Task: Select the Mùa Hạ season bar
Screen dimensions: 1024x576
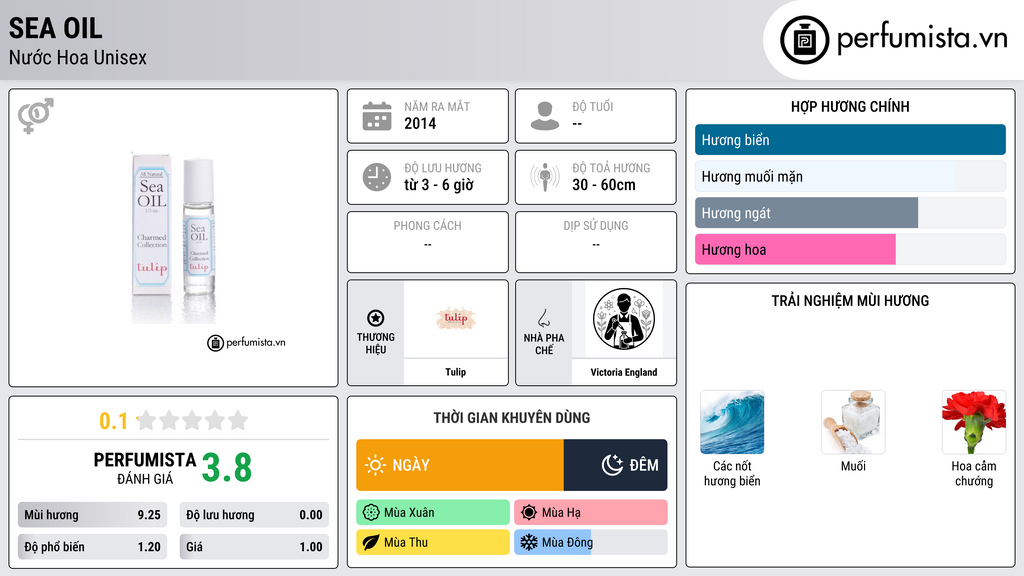Action: (x=591, y=513)
